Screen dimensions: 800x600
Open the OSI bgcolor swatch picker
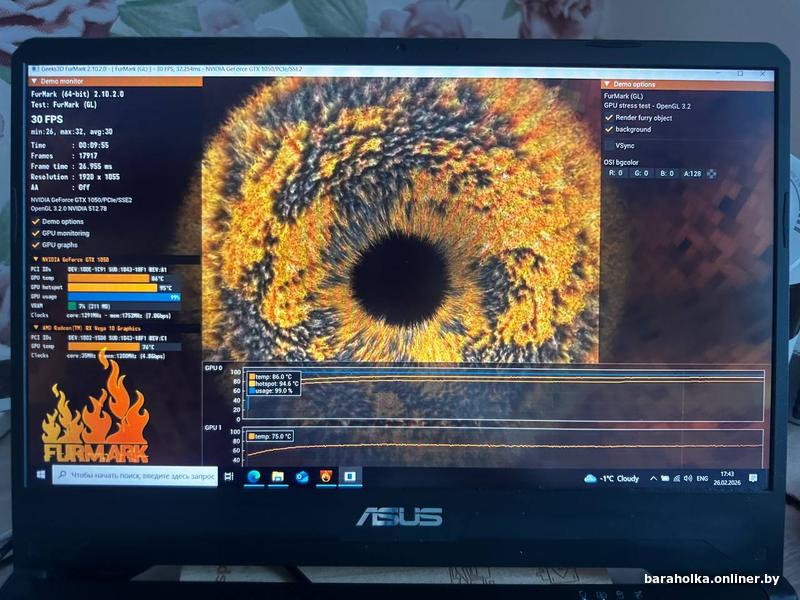tap(711, 174)
